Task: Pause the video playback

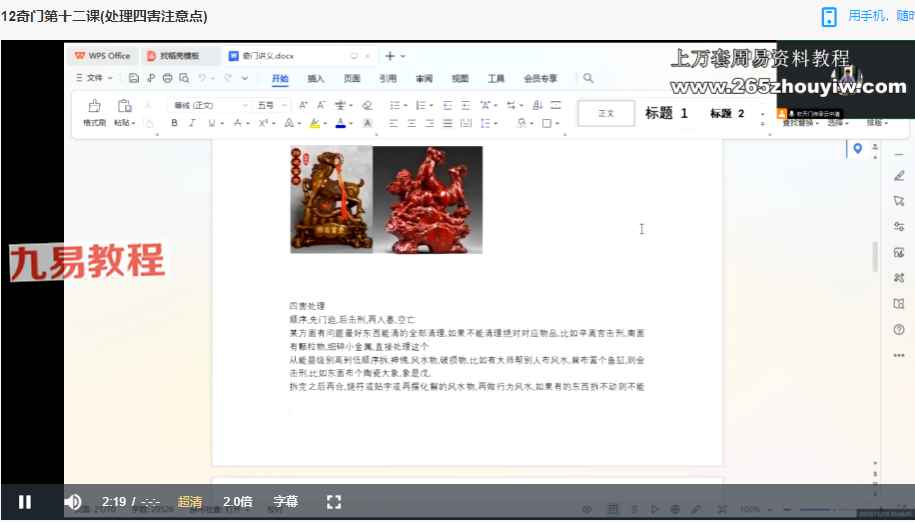Action: (25, 502)
